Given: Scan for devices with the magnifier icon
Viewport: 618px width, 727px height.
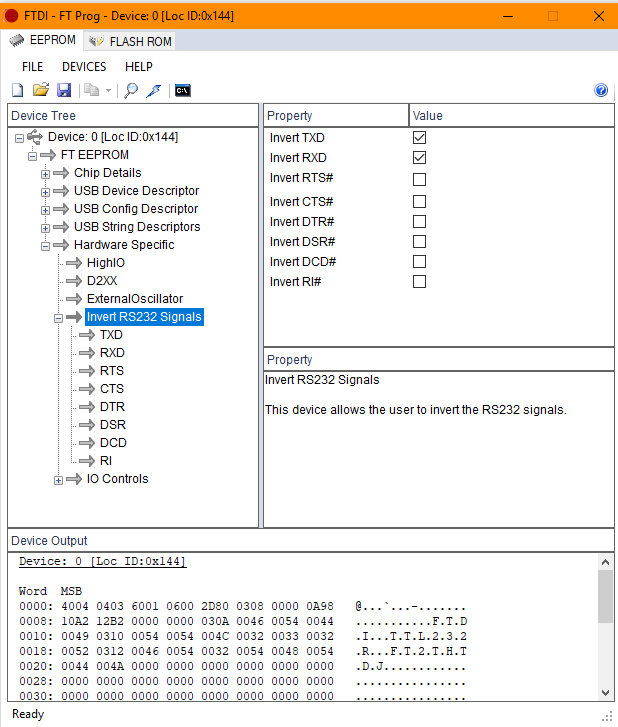Looking at the screenshot, I should (131, 90).
